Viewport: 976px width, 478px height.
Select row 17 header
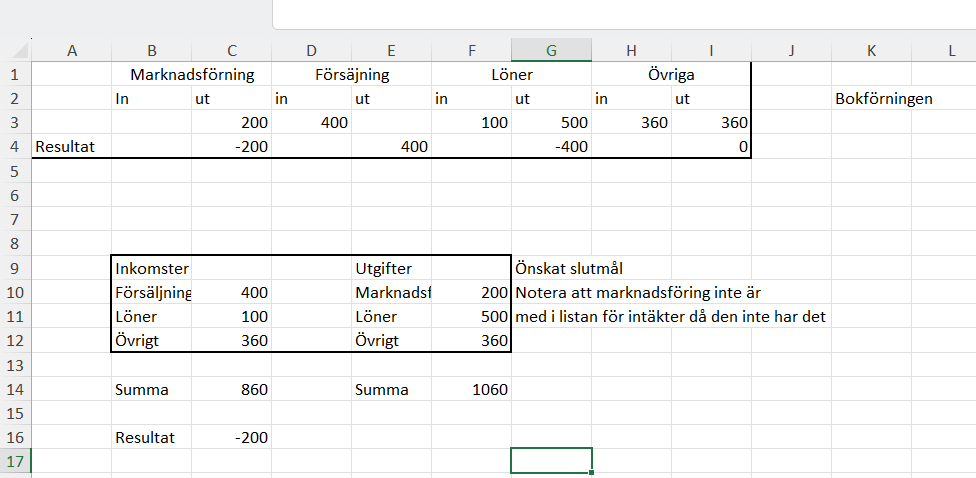coord(16,462)
